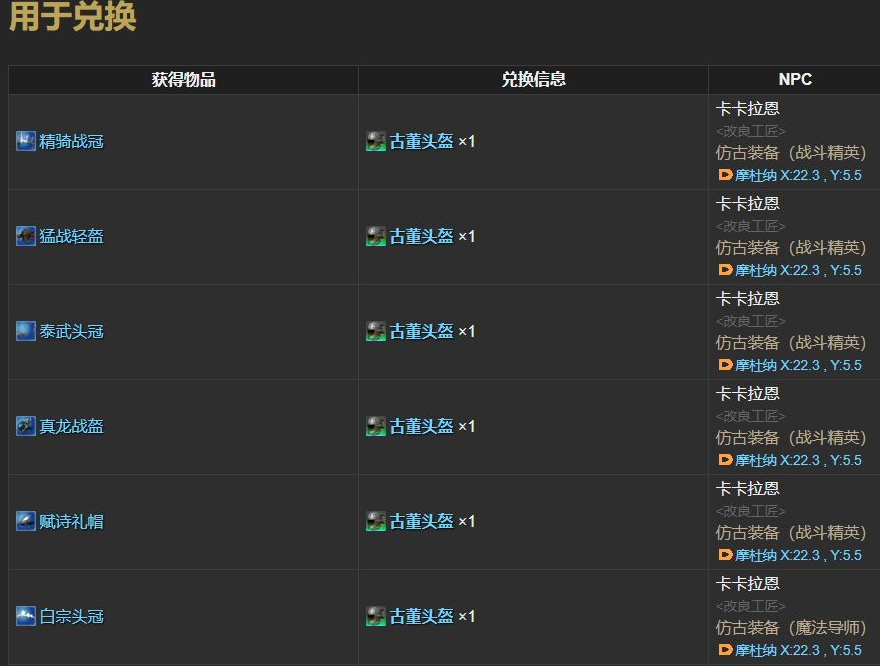Click 古董头盔 icon in 泰武头冠 row
The width and height of the screenshot is (880, 666).
(x=375, y=331)
